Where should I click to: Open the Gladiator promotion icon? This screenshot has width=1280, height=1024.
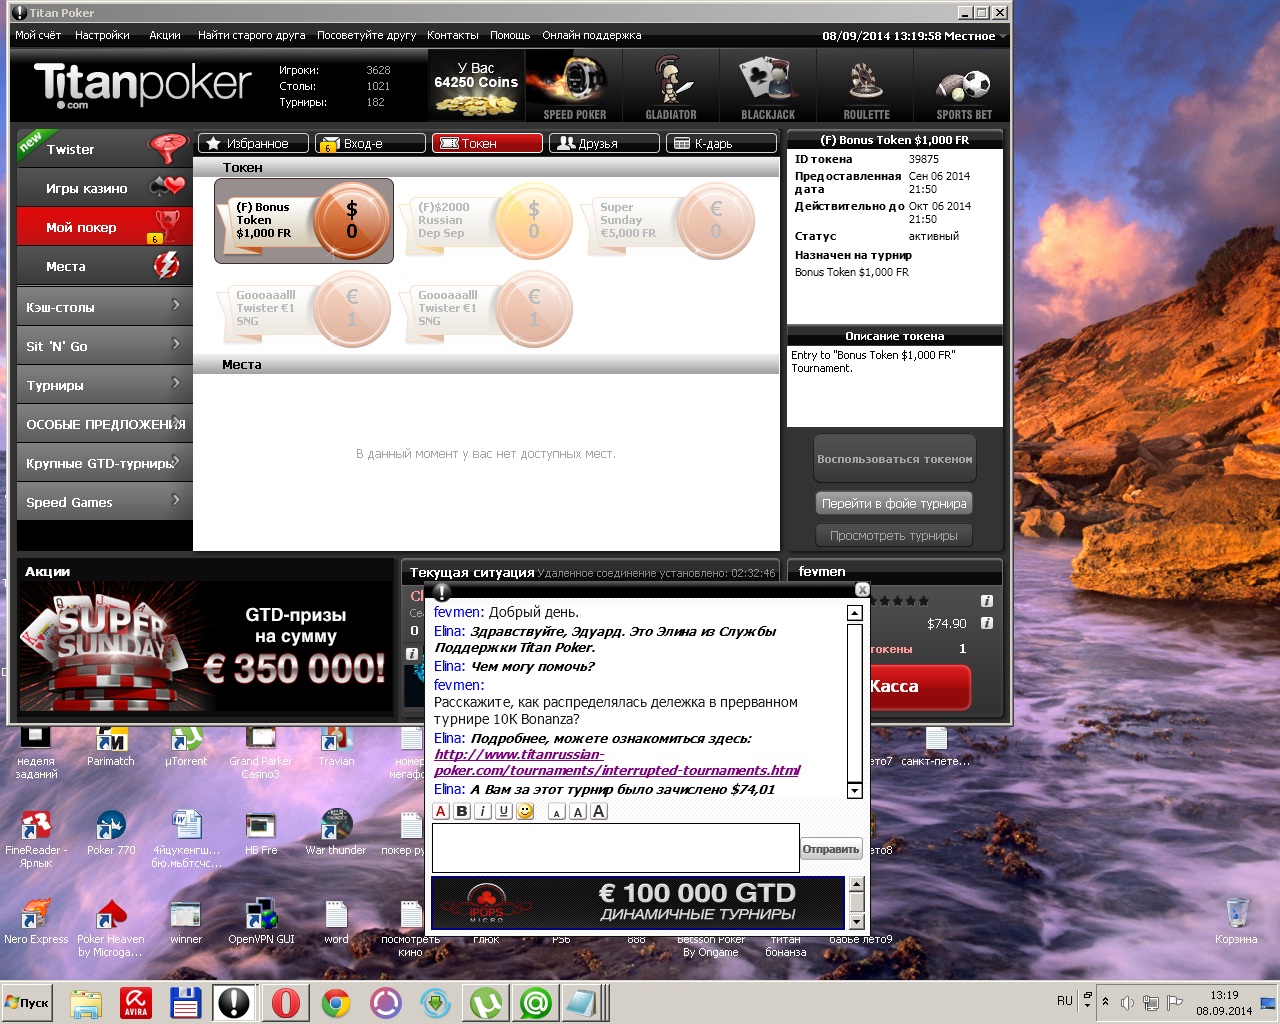click(x=671, y=87)
